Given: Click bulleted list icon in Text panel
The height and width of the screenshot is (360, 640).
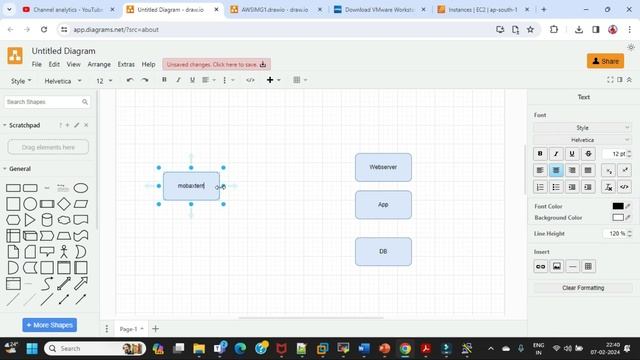Looking at the screenshot, I should tap(556, 187).
